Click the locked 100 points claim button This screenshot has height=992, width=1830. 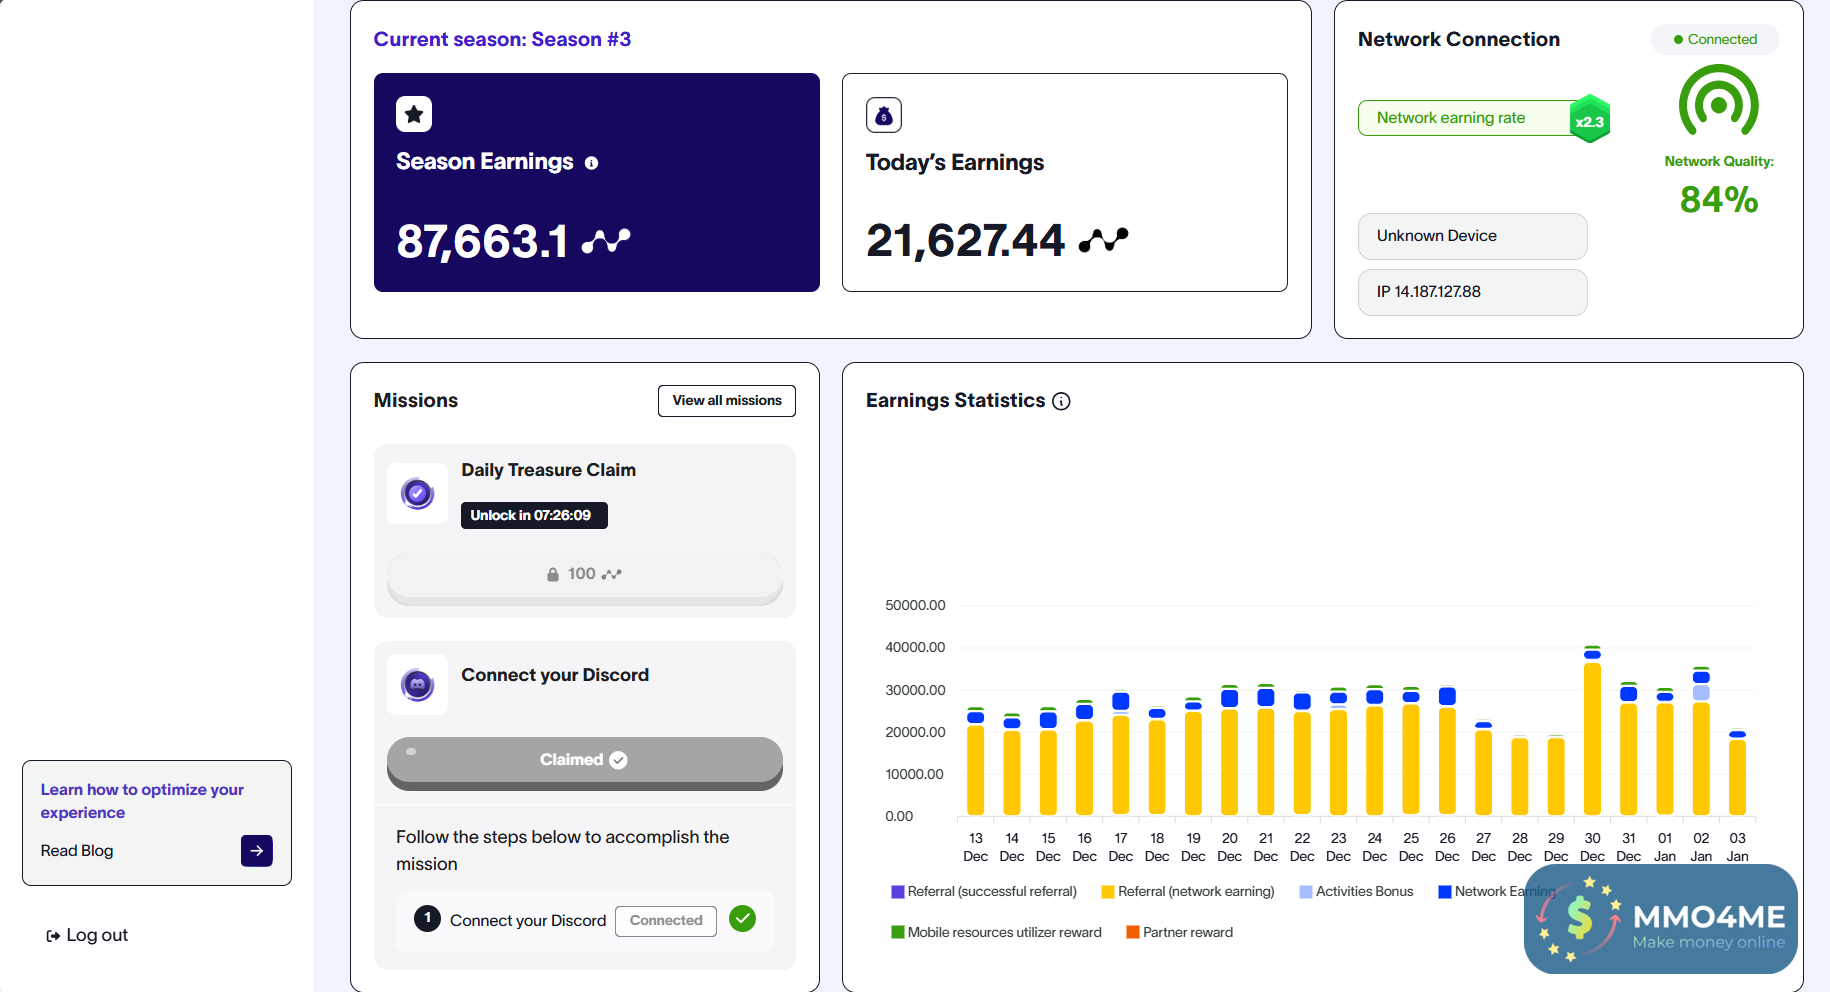(x=584, y=575)
